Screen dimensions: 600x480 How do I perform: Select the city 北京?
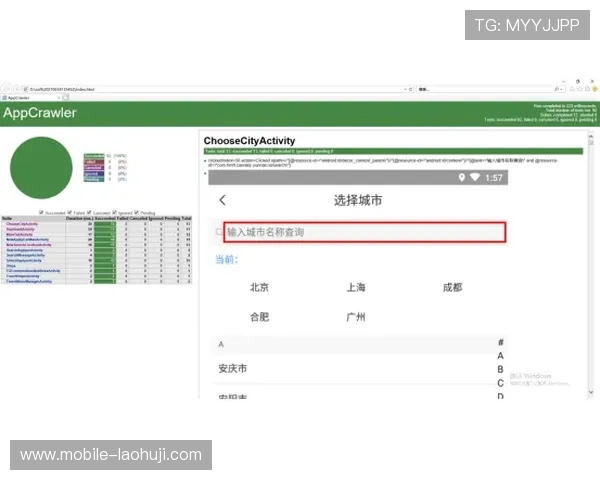[x=259, y=287]
